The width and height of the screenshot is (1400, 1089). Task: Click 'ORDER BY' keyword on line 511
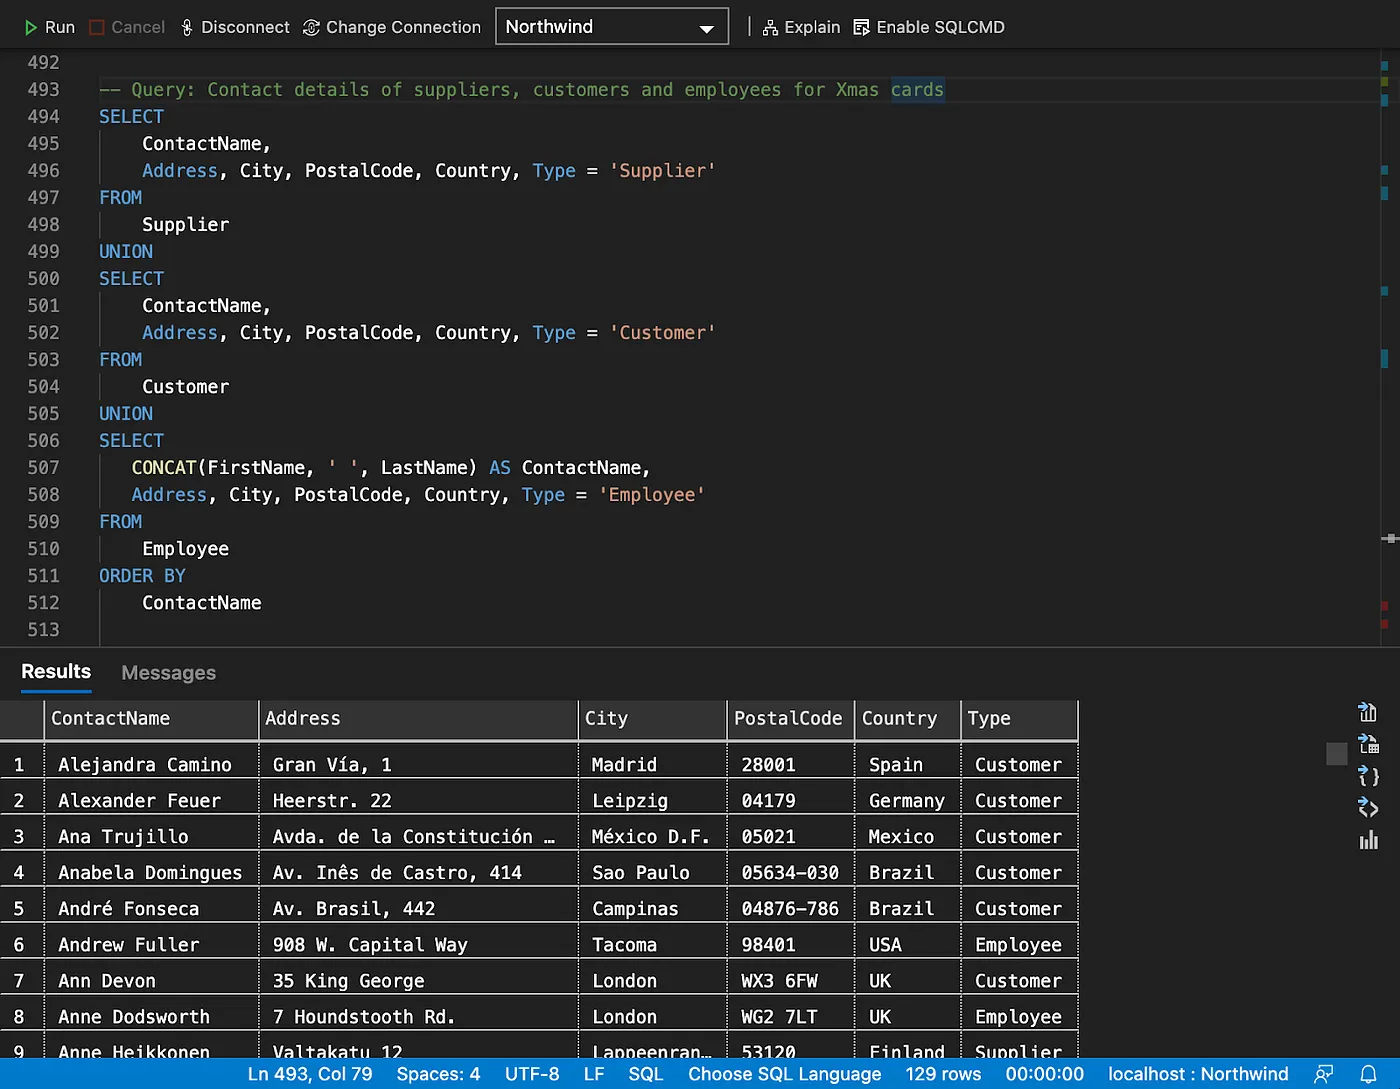pos(142,576)
